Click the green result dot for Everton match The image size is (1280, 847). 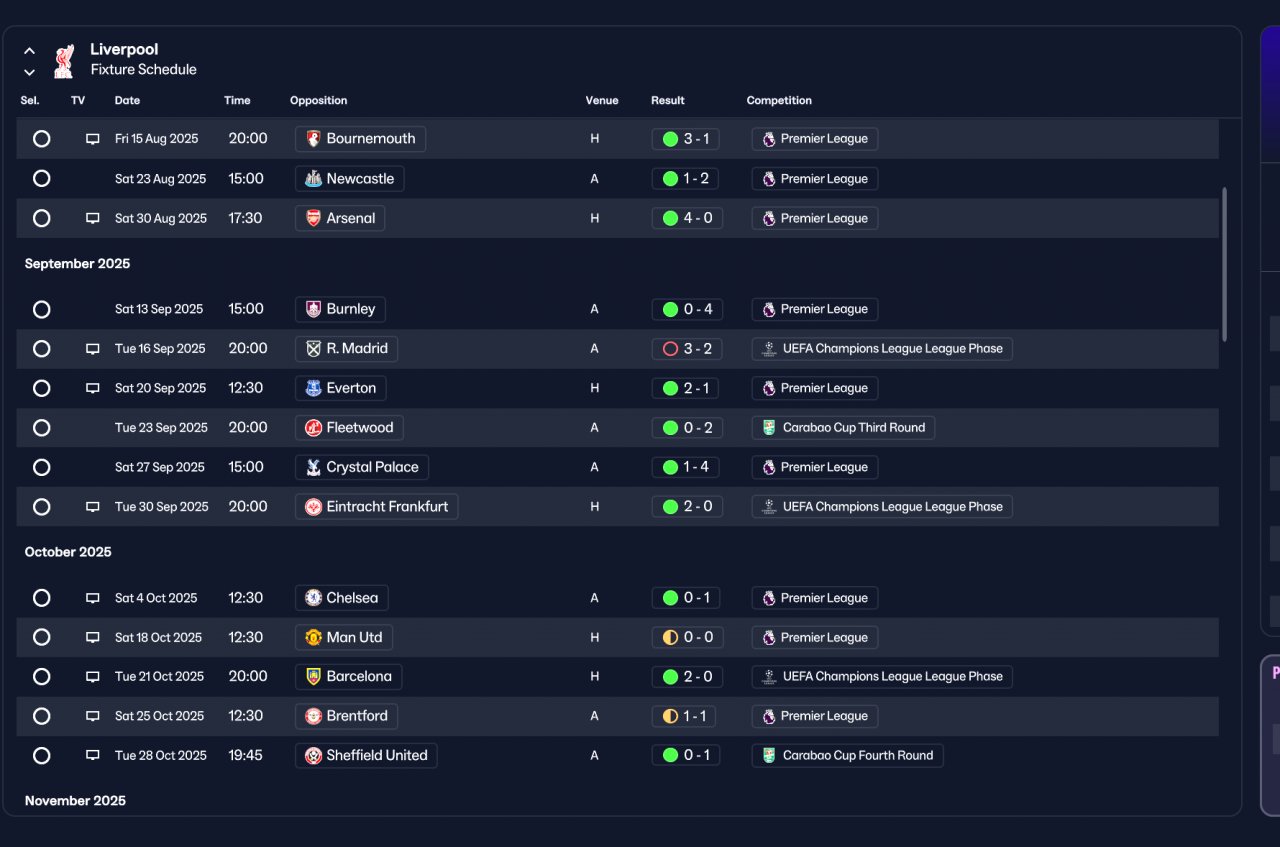[x=670, y=388]
